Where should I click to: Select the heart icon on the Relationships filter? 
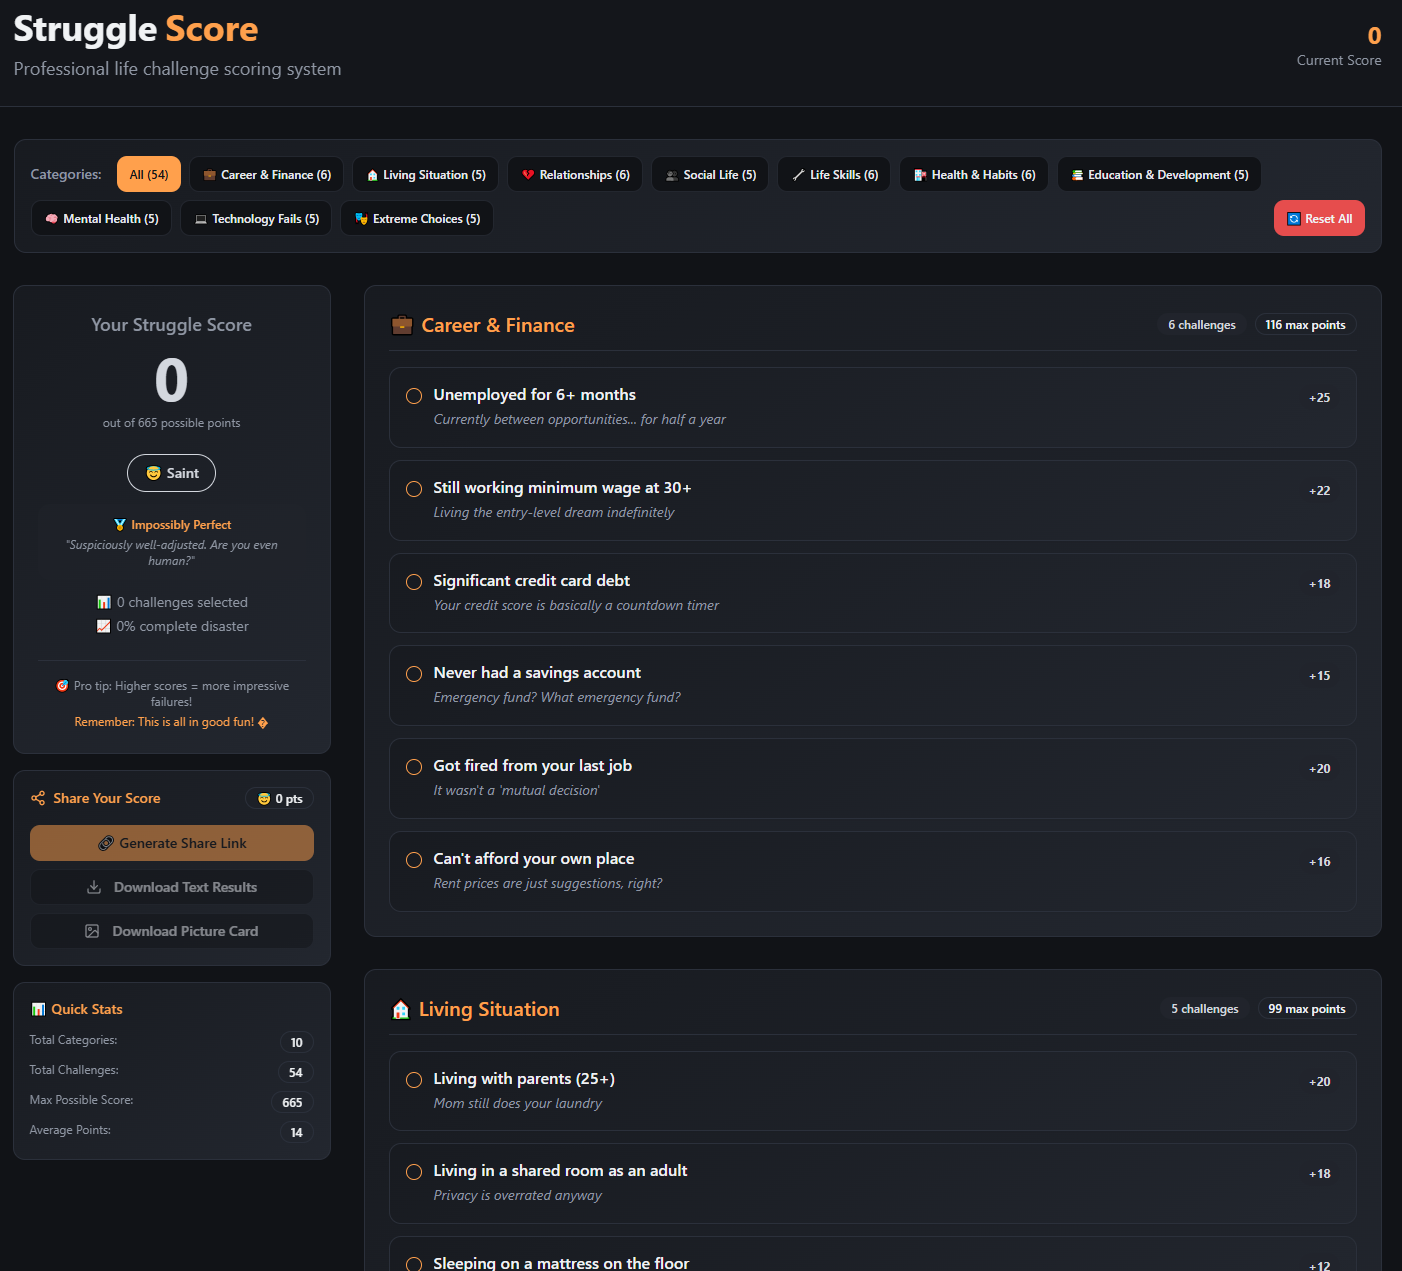(529, 174)
